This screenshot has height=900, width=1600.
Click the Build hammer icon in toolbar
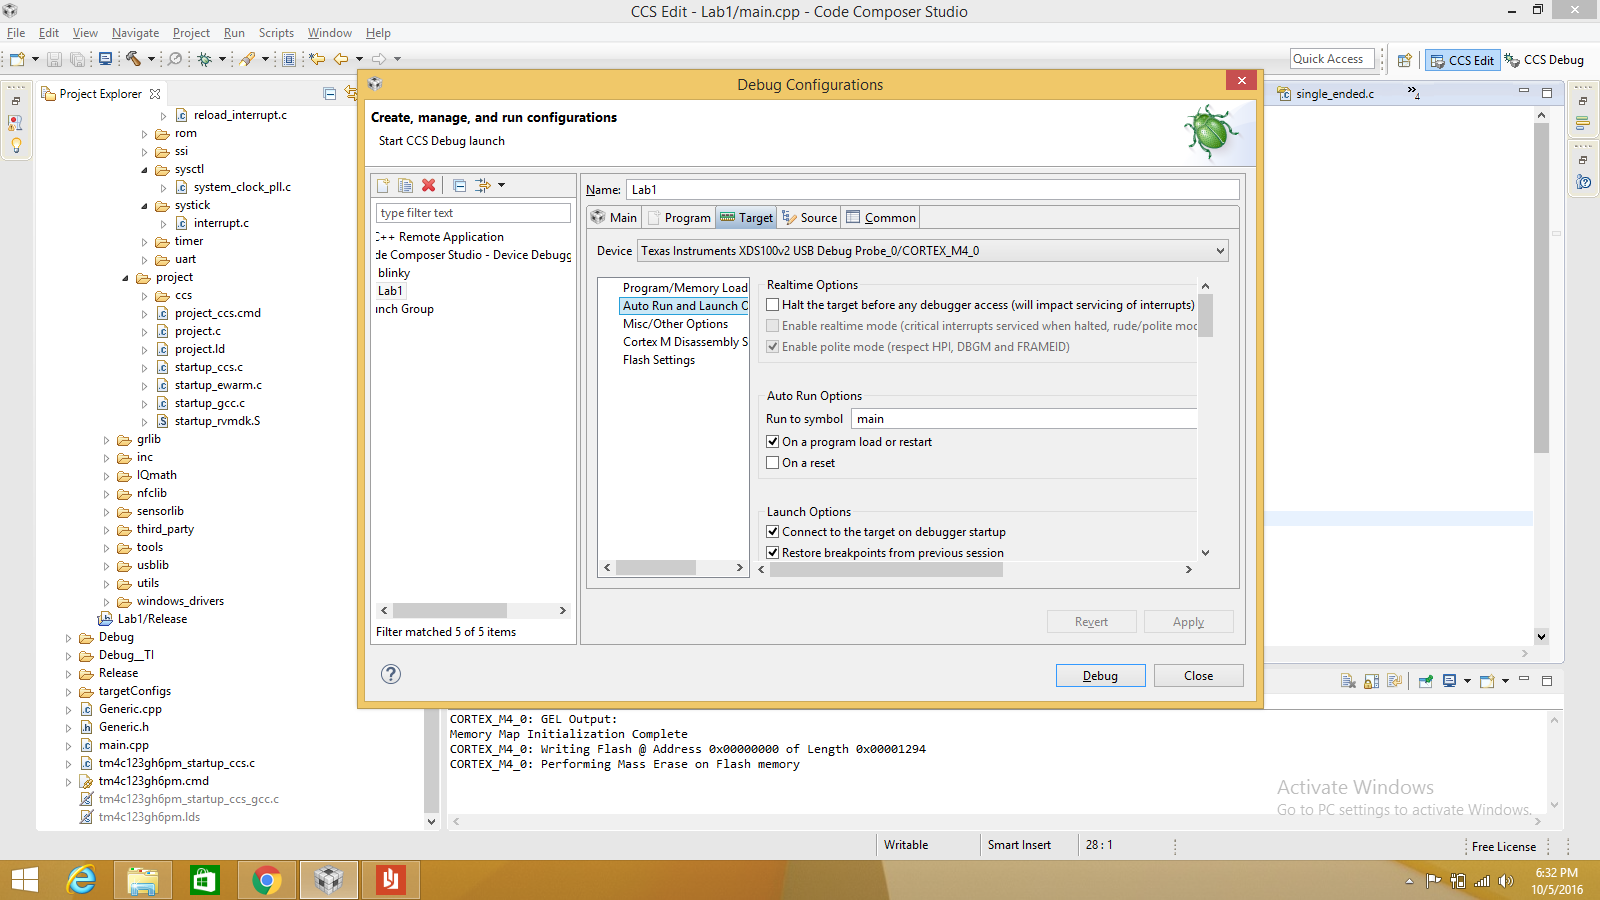133,59
